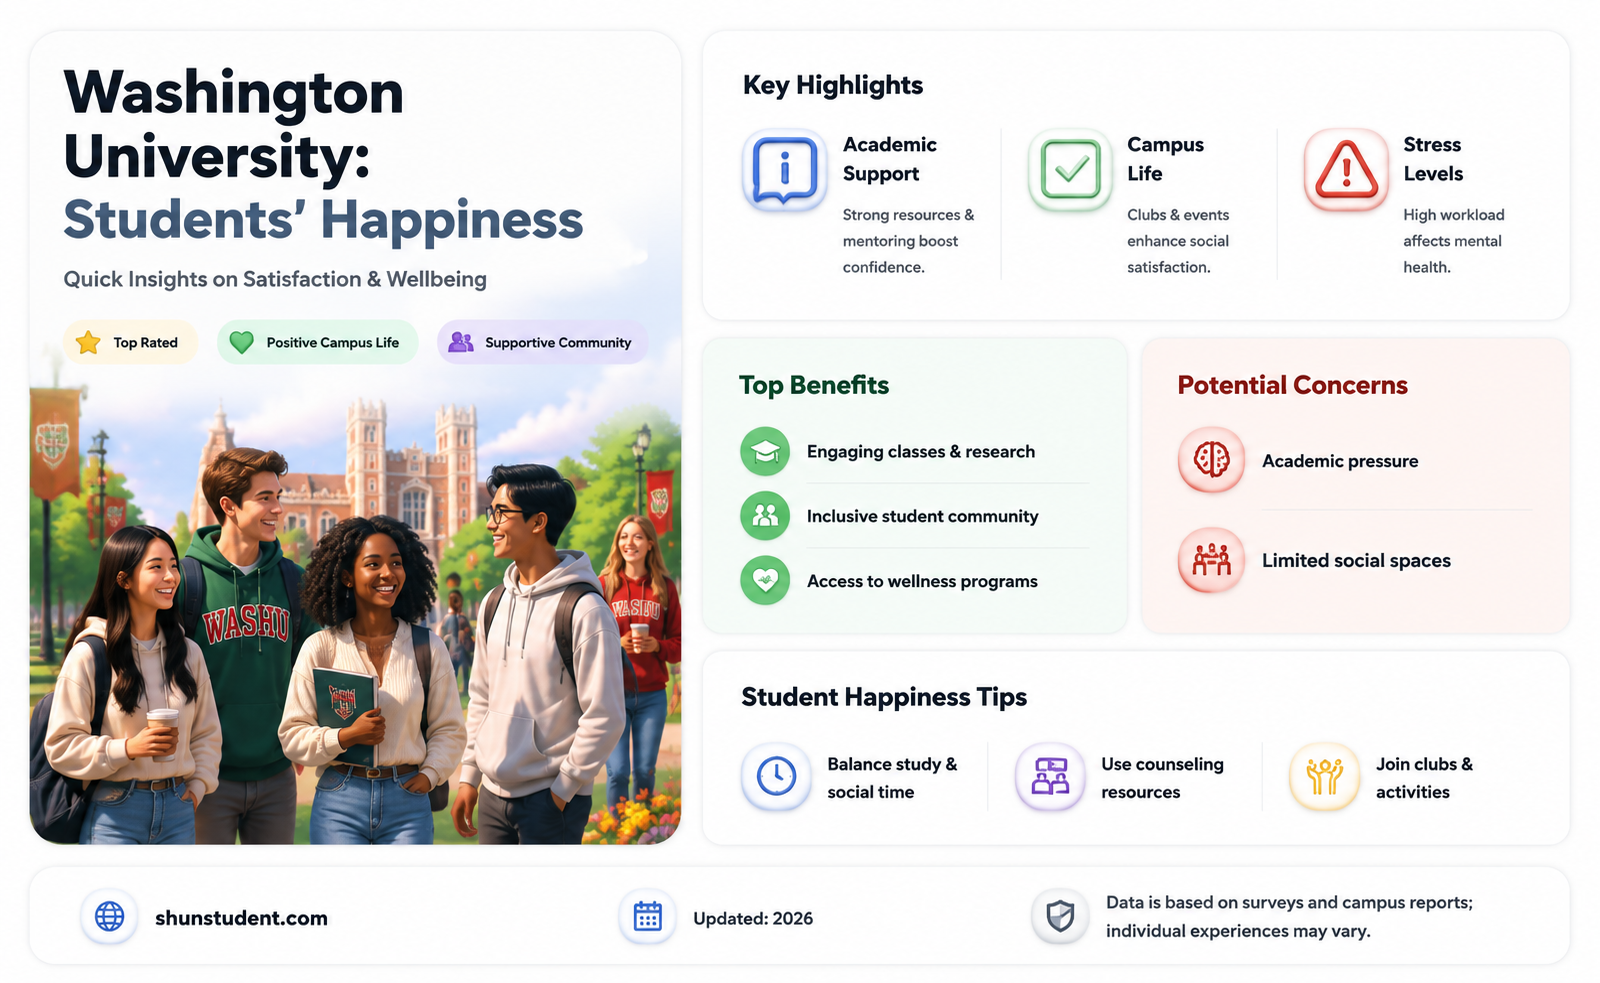Click the clock icon beside Balance study
The width and height of the screenshot is (1600, 983).
tap(776, 776)
